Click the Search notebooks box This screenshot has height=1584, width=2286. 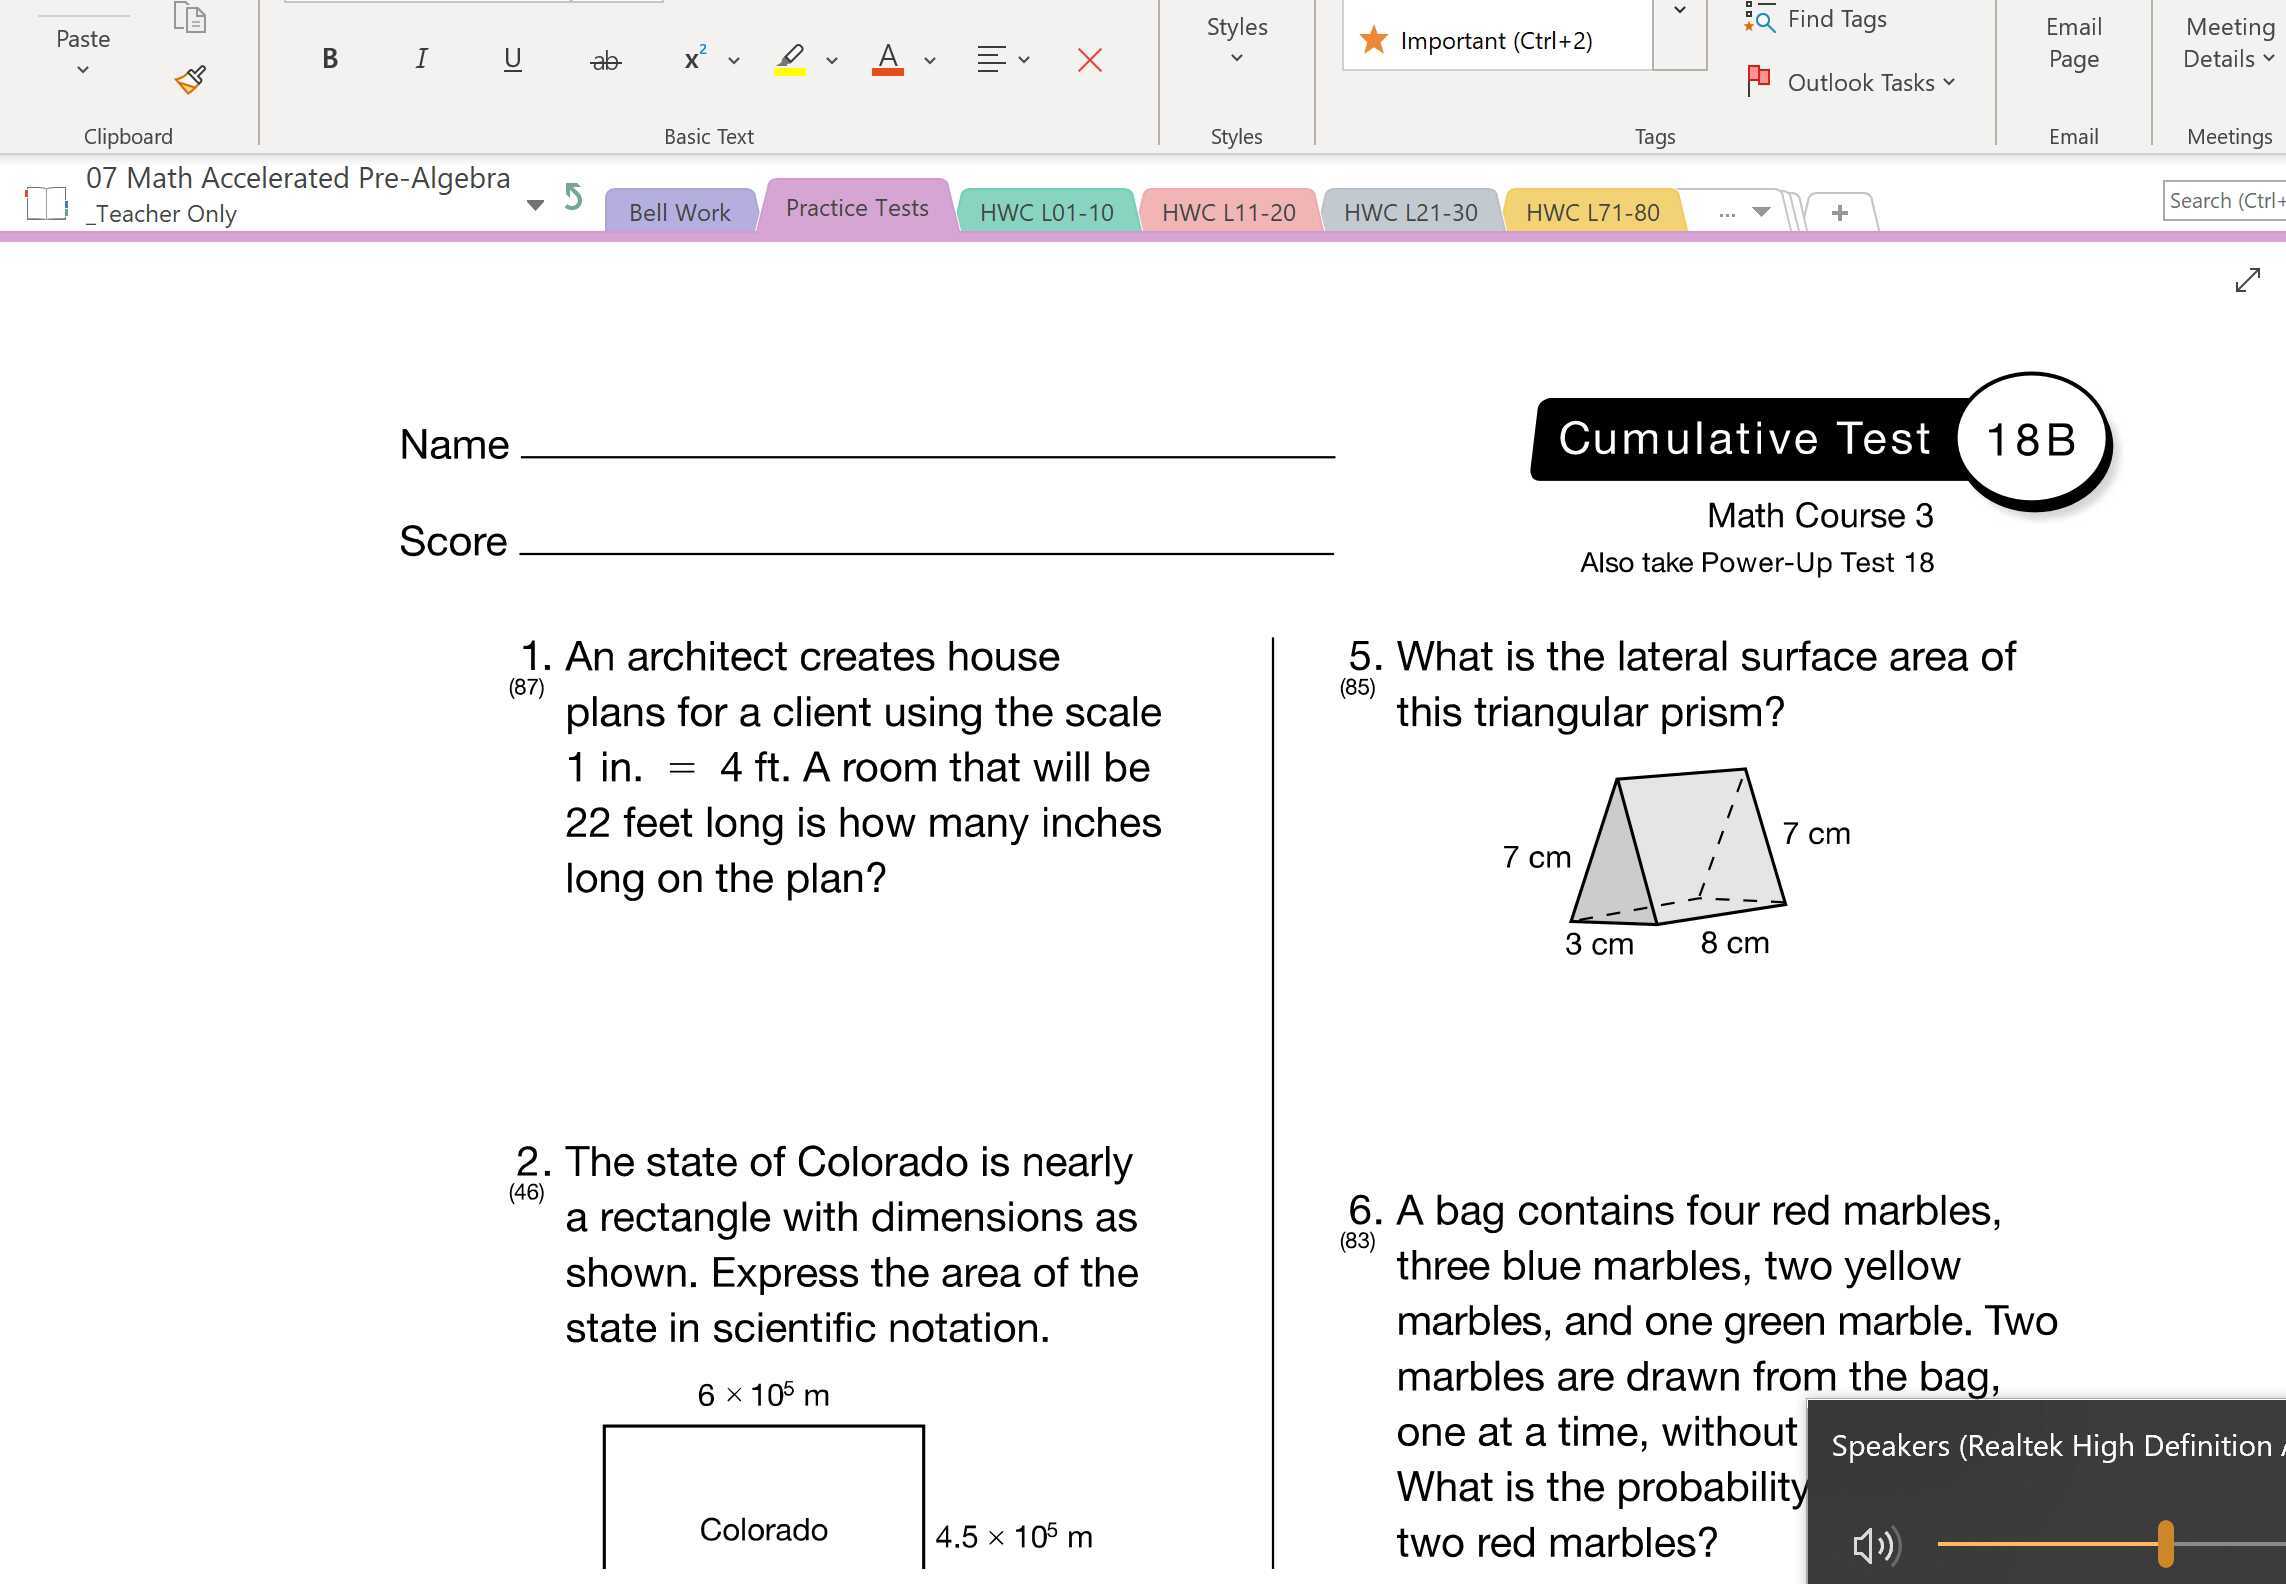pyautogui.click(x=2224, y=201)
